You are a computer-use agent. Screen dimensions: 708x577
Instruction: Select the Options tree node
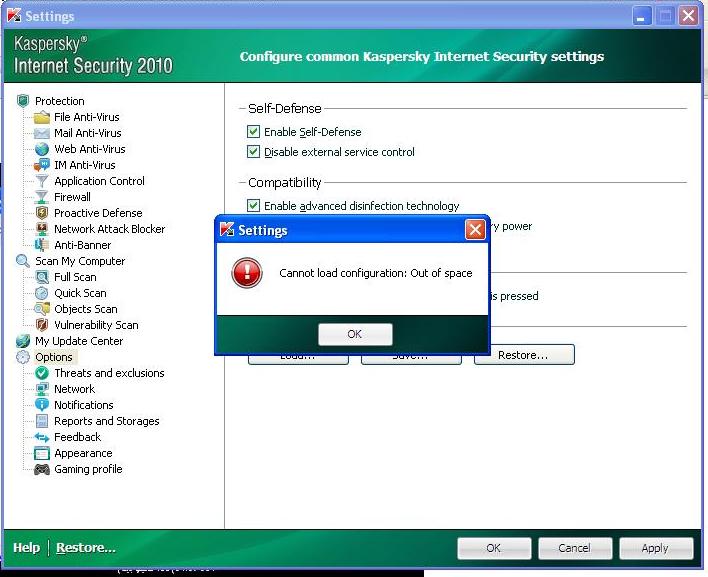coord(54,357)
